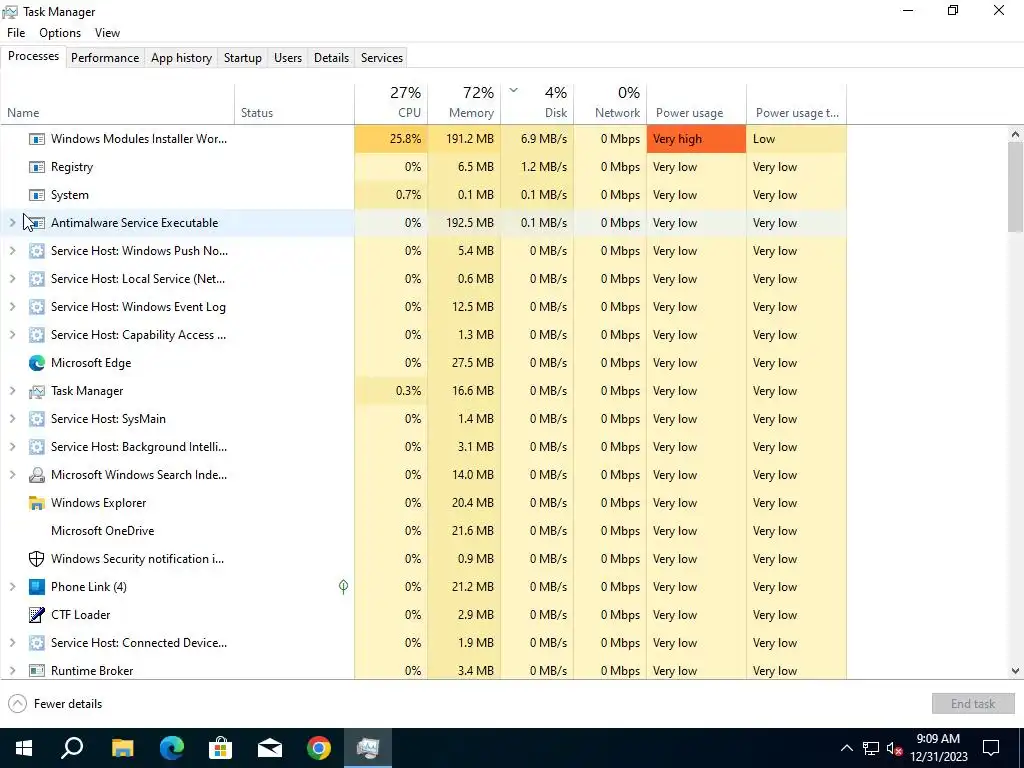
Task: Click the muted speaker volume icon
Action: tap(894, 748)
